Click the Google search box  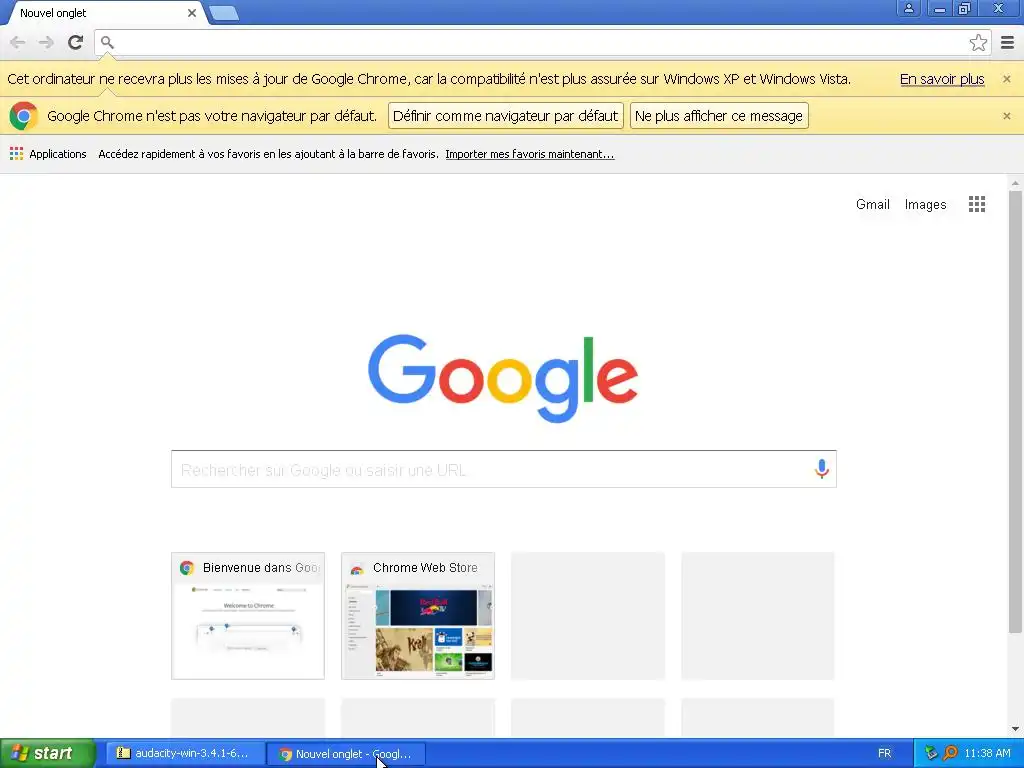(504, 469)
